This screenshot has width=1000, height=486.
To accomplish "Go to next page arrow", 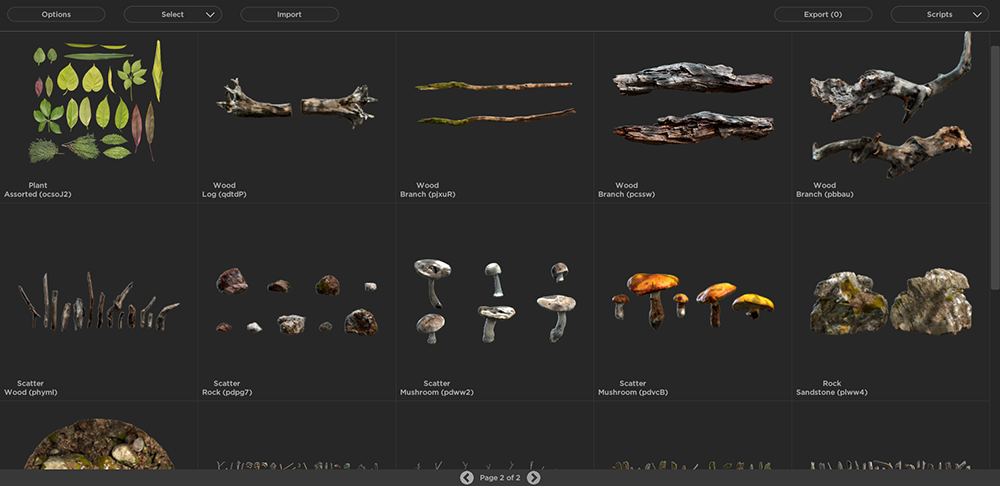I will (534, 478).
